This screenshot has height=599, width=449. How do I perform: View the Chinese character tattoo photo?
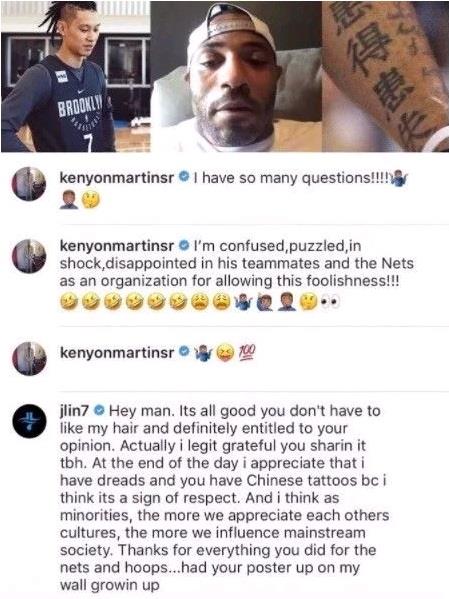(x=385, y=76)
